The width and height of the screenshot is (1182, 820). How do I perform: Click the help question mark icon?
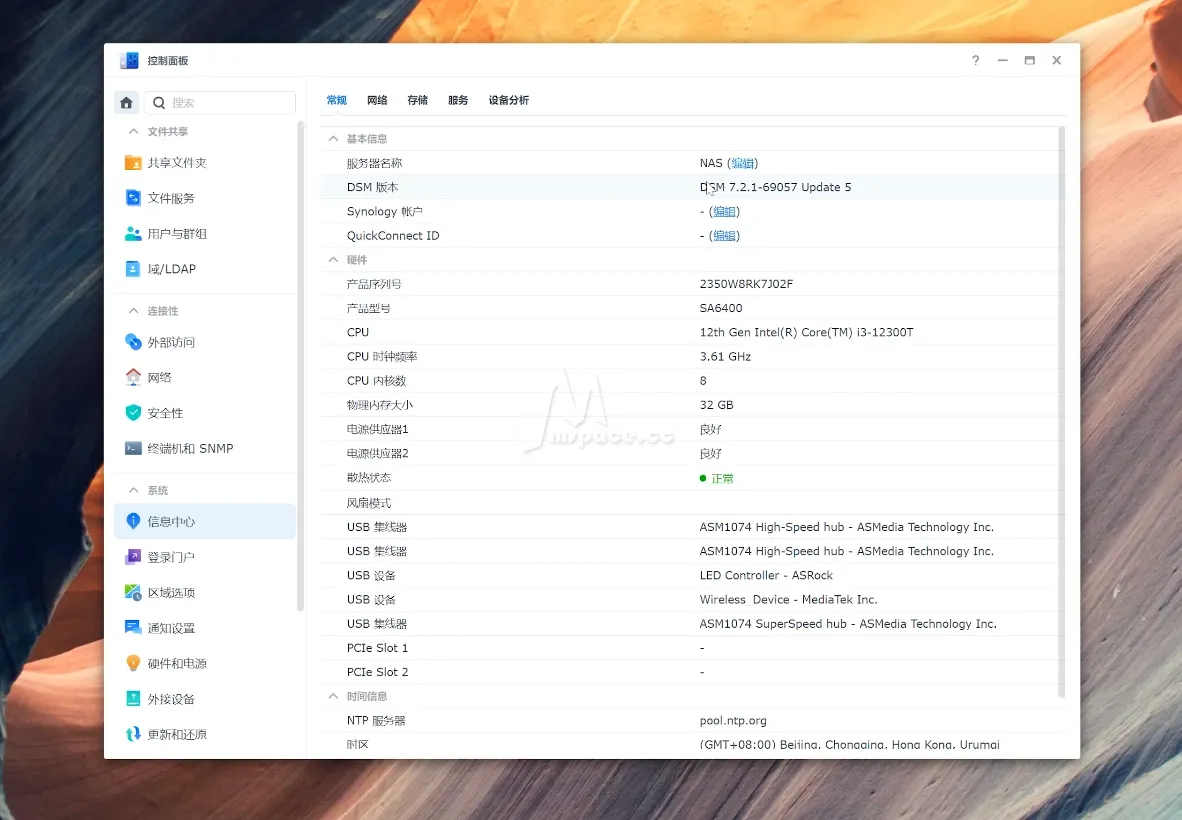click(x=975, y=60)
